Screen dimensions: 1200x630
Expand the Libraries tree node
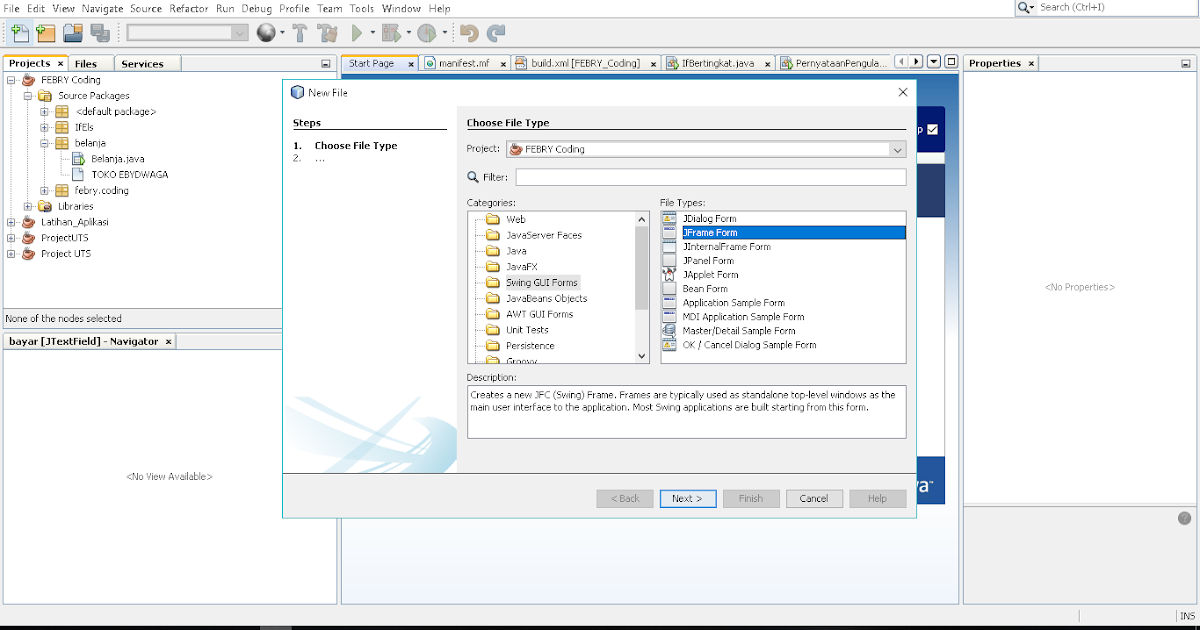(x=27, y=206)
